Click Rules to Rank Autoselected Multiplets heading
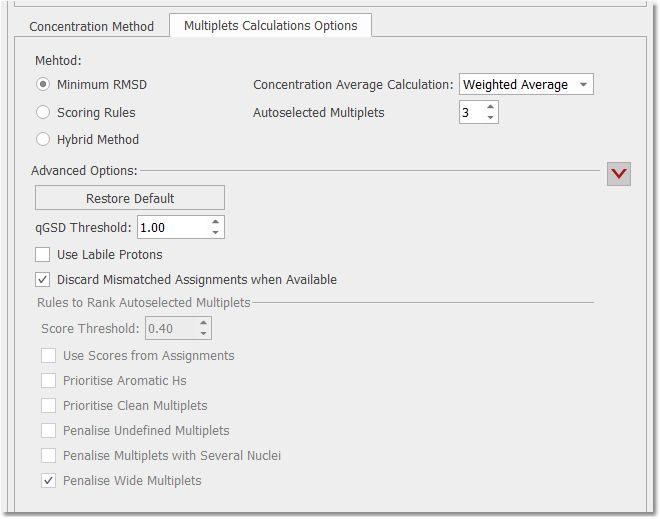660x519 pixels. [144, 303]
